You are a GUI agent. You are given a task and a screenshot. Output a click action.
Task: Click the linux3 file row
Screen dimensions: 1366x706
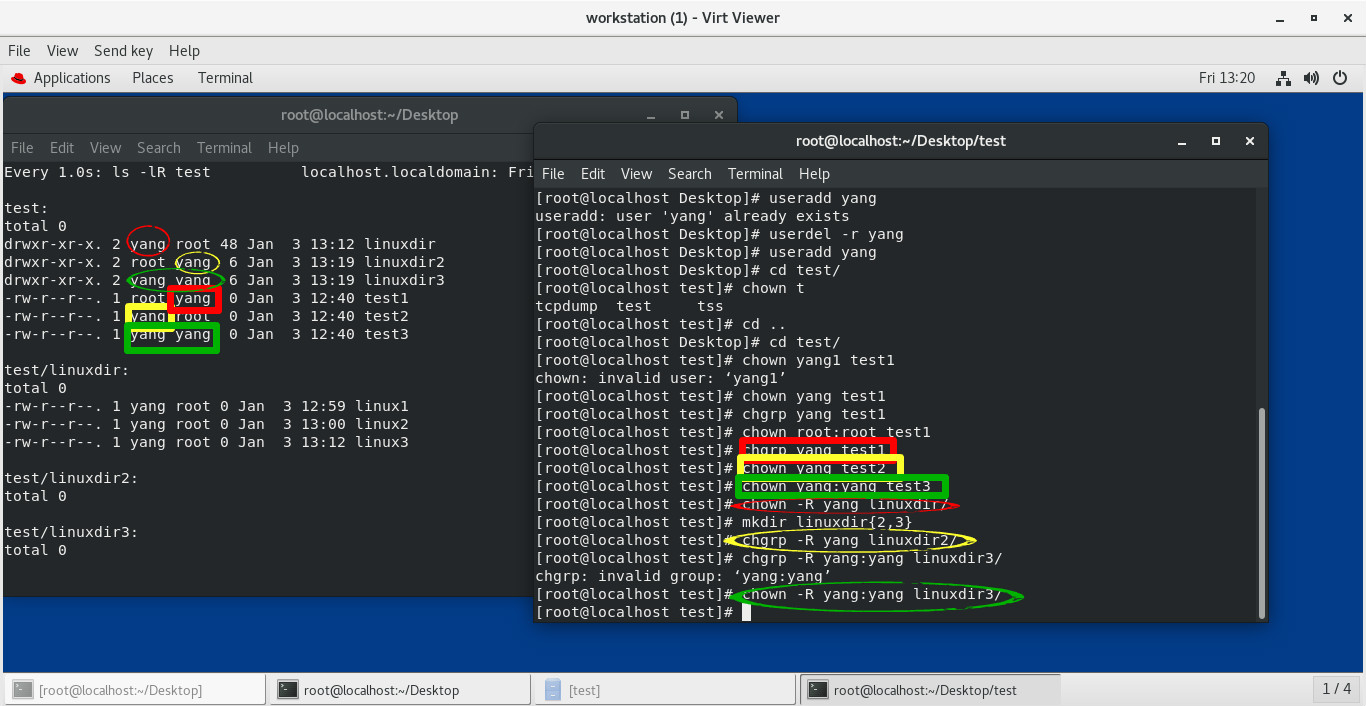(x=207, y=442)
